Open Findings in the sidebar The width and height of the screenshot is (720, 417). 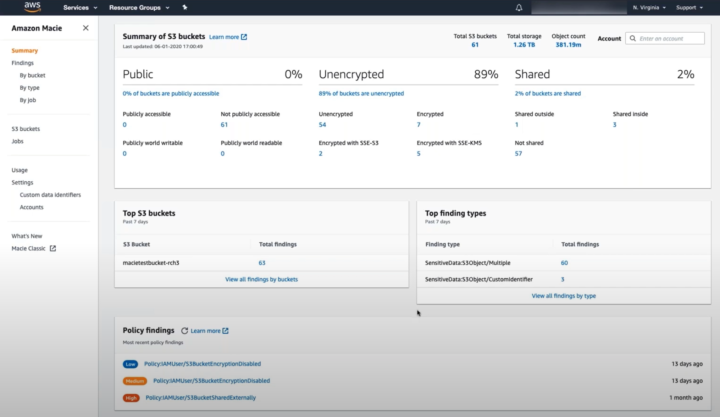[22, 63]
